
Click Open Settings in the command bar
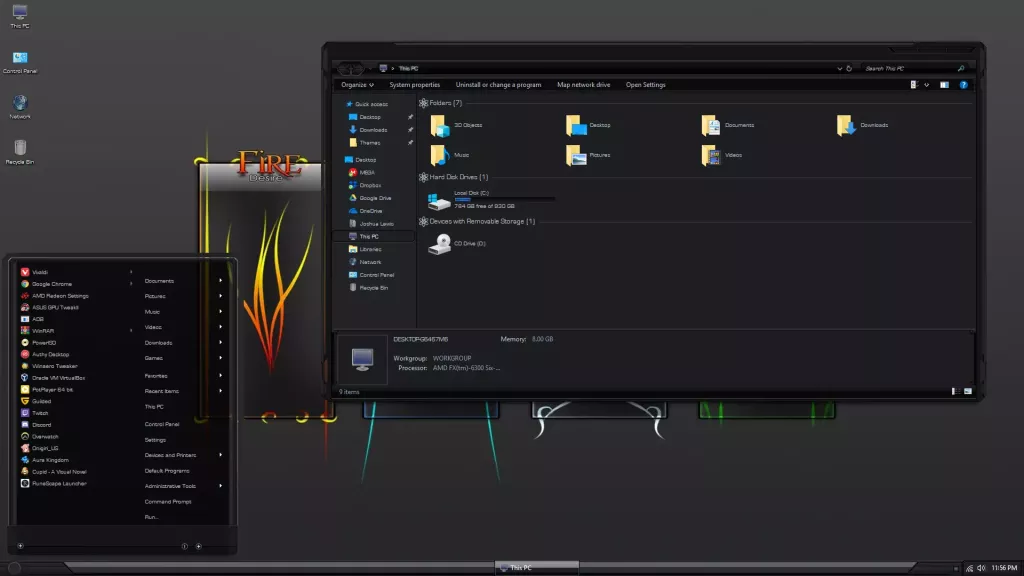click(x=645, y=84)
